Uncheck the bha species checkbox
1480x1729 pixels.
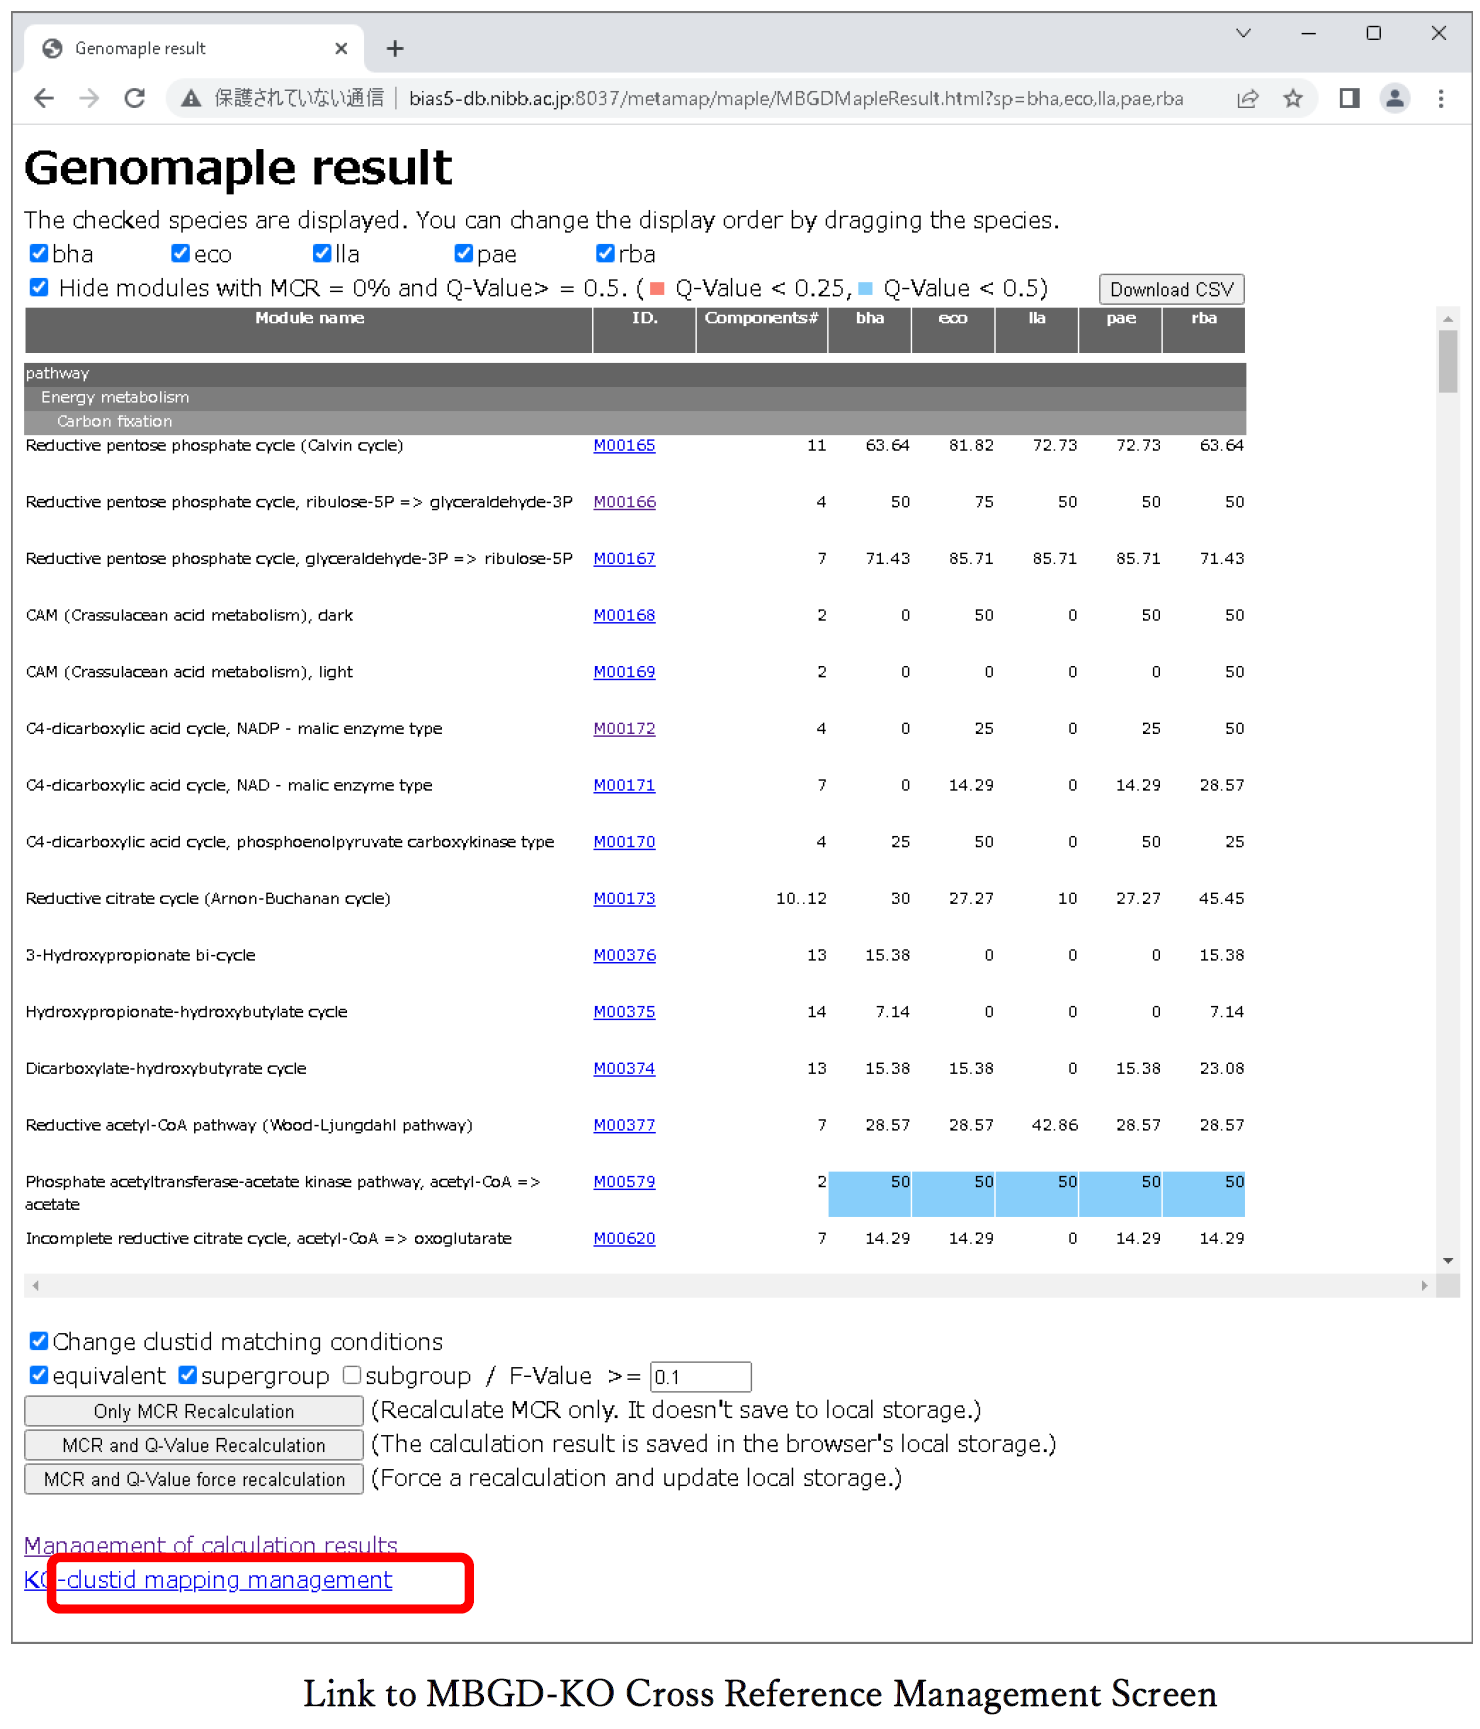click(39, 253)
